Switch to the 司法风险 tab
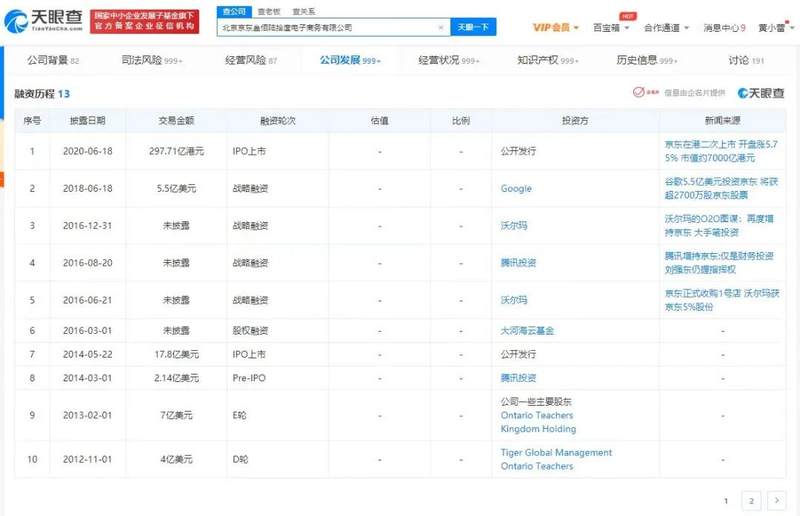The image size is (800, 516). tap(152, 60)
